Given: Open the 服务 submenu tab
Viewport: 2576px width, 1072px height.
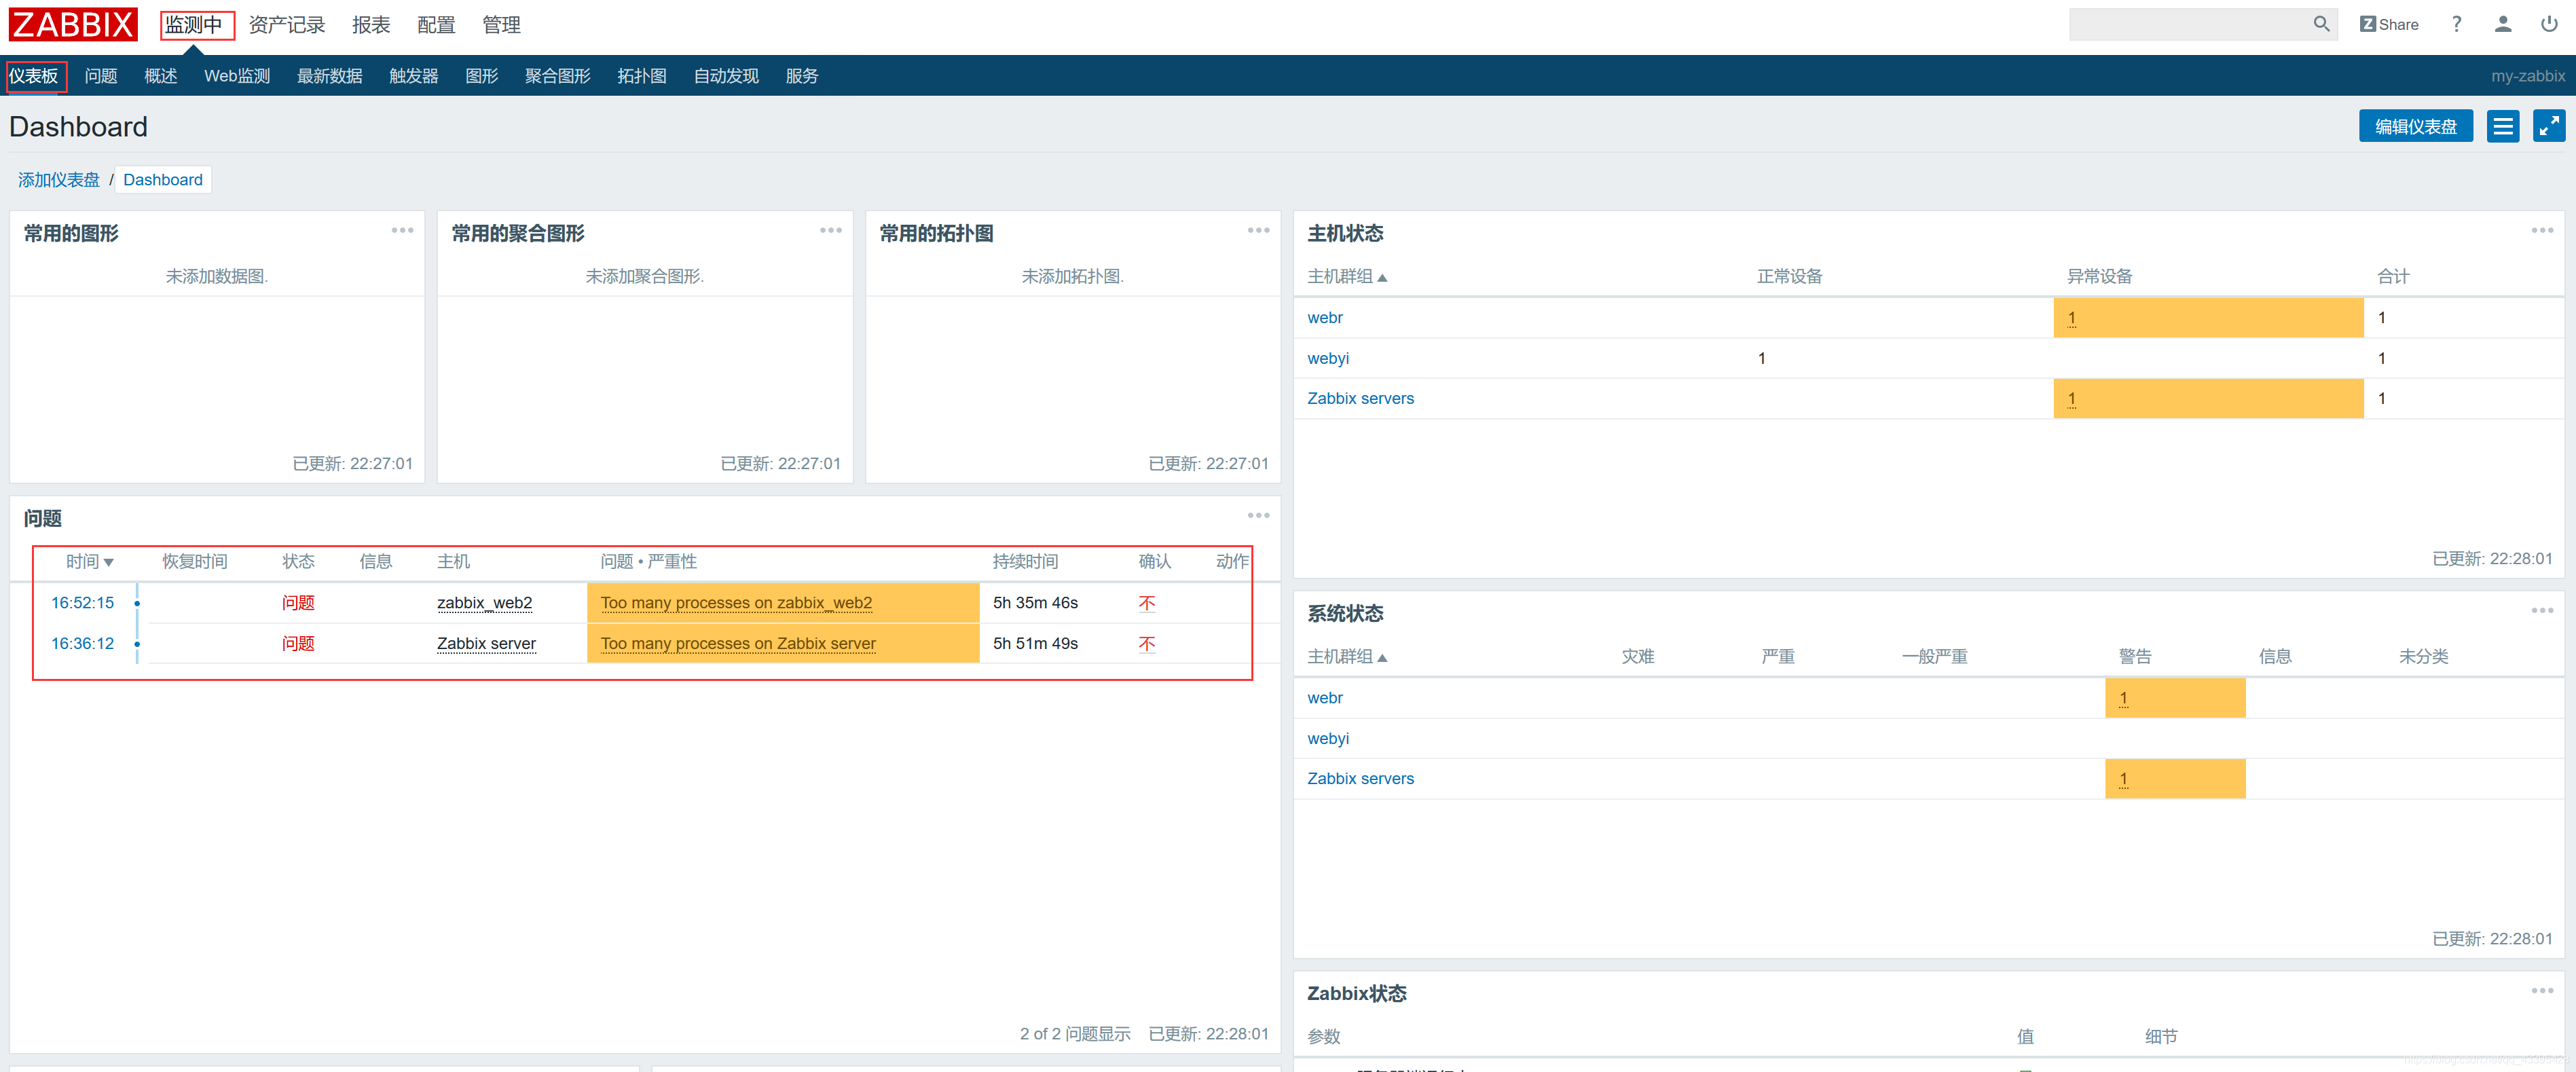Looking at the screenshot, I should 801,76.
